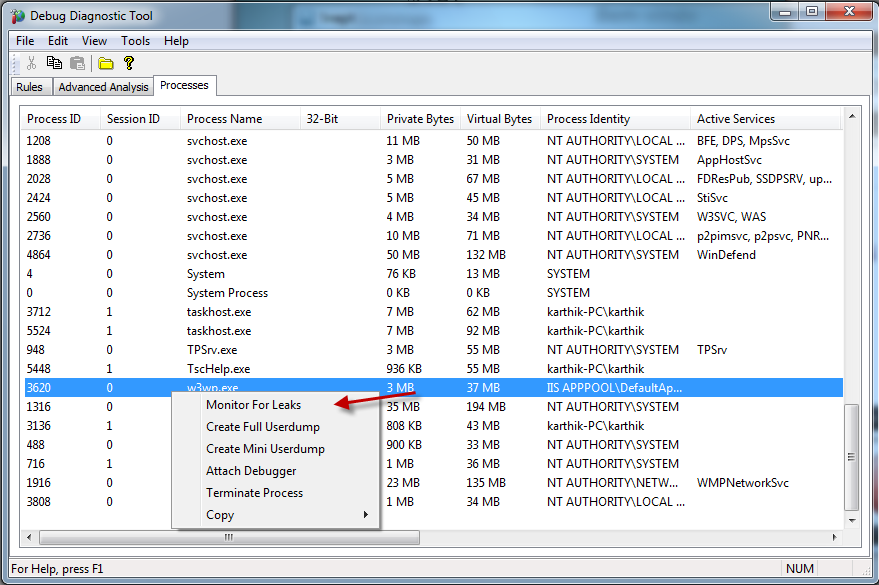This screenshot has height=585, width=879.
Task: Click the yellow question mark Help icon
Action: [x=129, y=63]
